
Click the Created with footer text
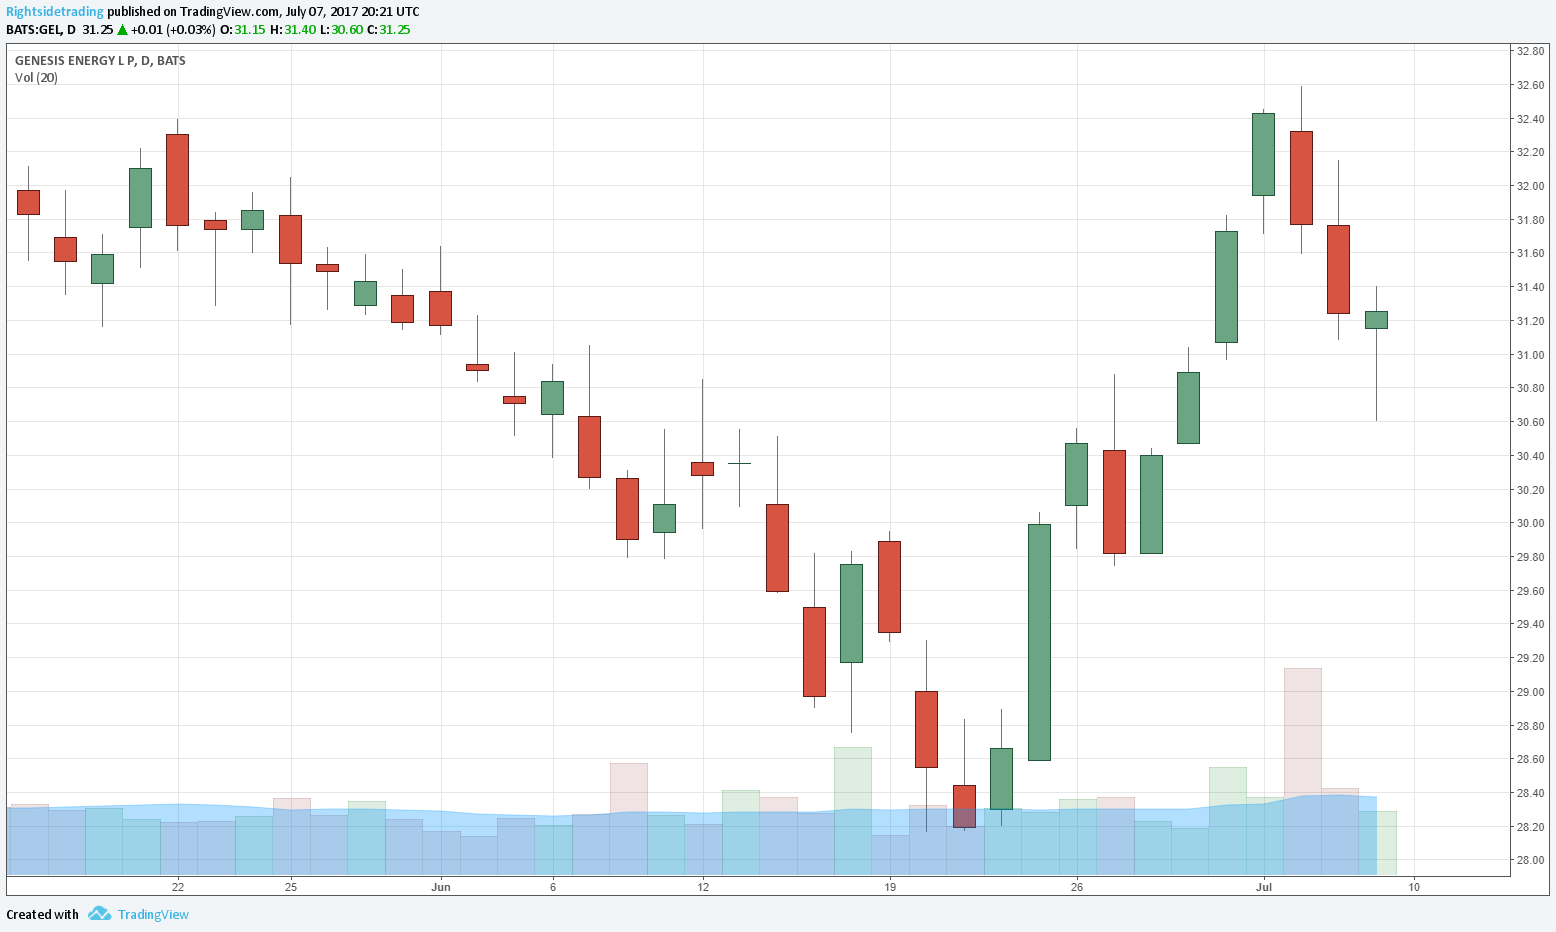tap(42, 914)
